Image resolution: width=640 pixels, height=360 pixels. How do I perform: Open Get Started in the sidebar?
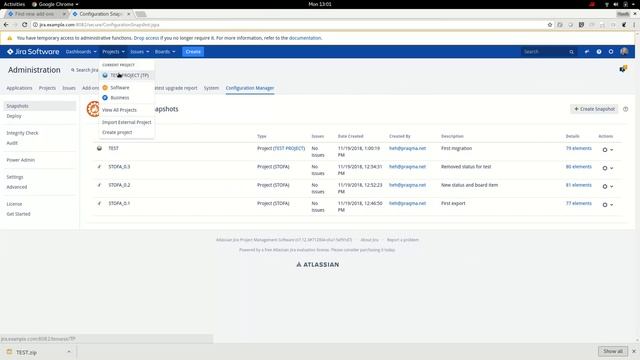(18, 214)
